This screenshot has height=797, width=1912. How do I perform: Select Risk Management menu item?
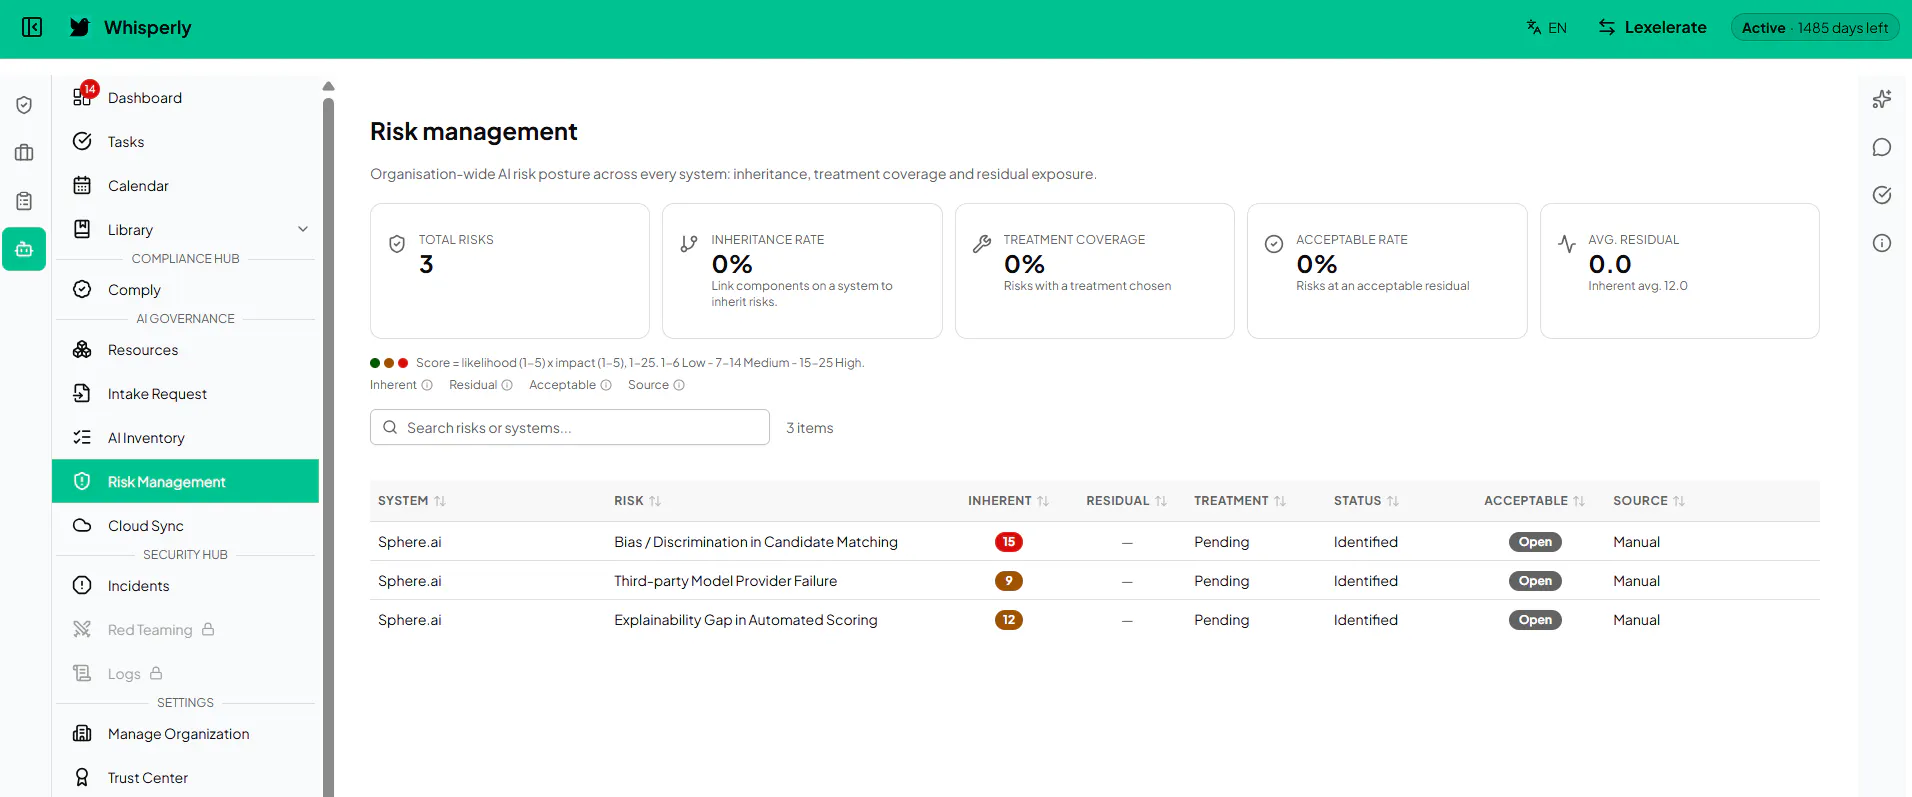185,481
